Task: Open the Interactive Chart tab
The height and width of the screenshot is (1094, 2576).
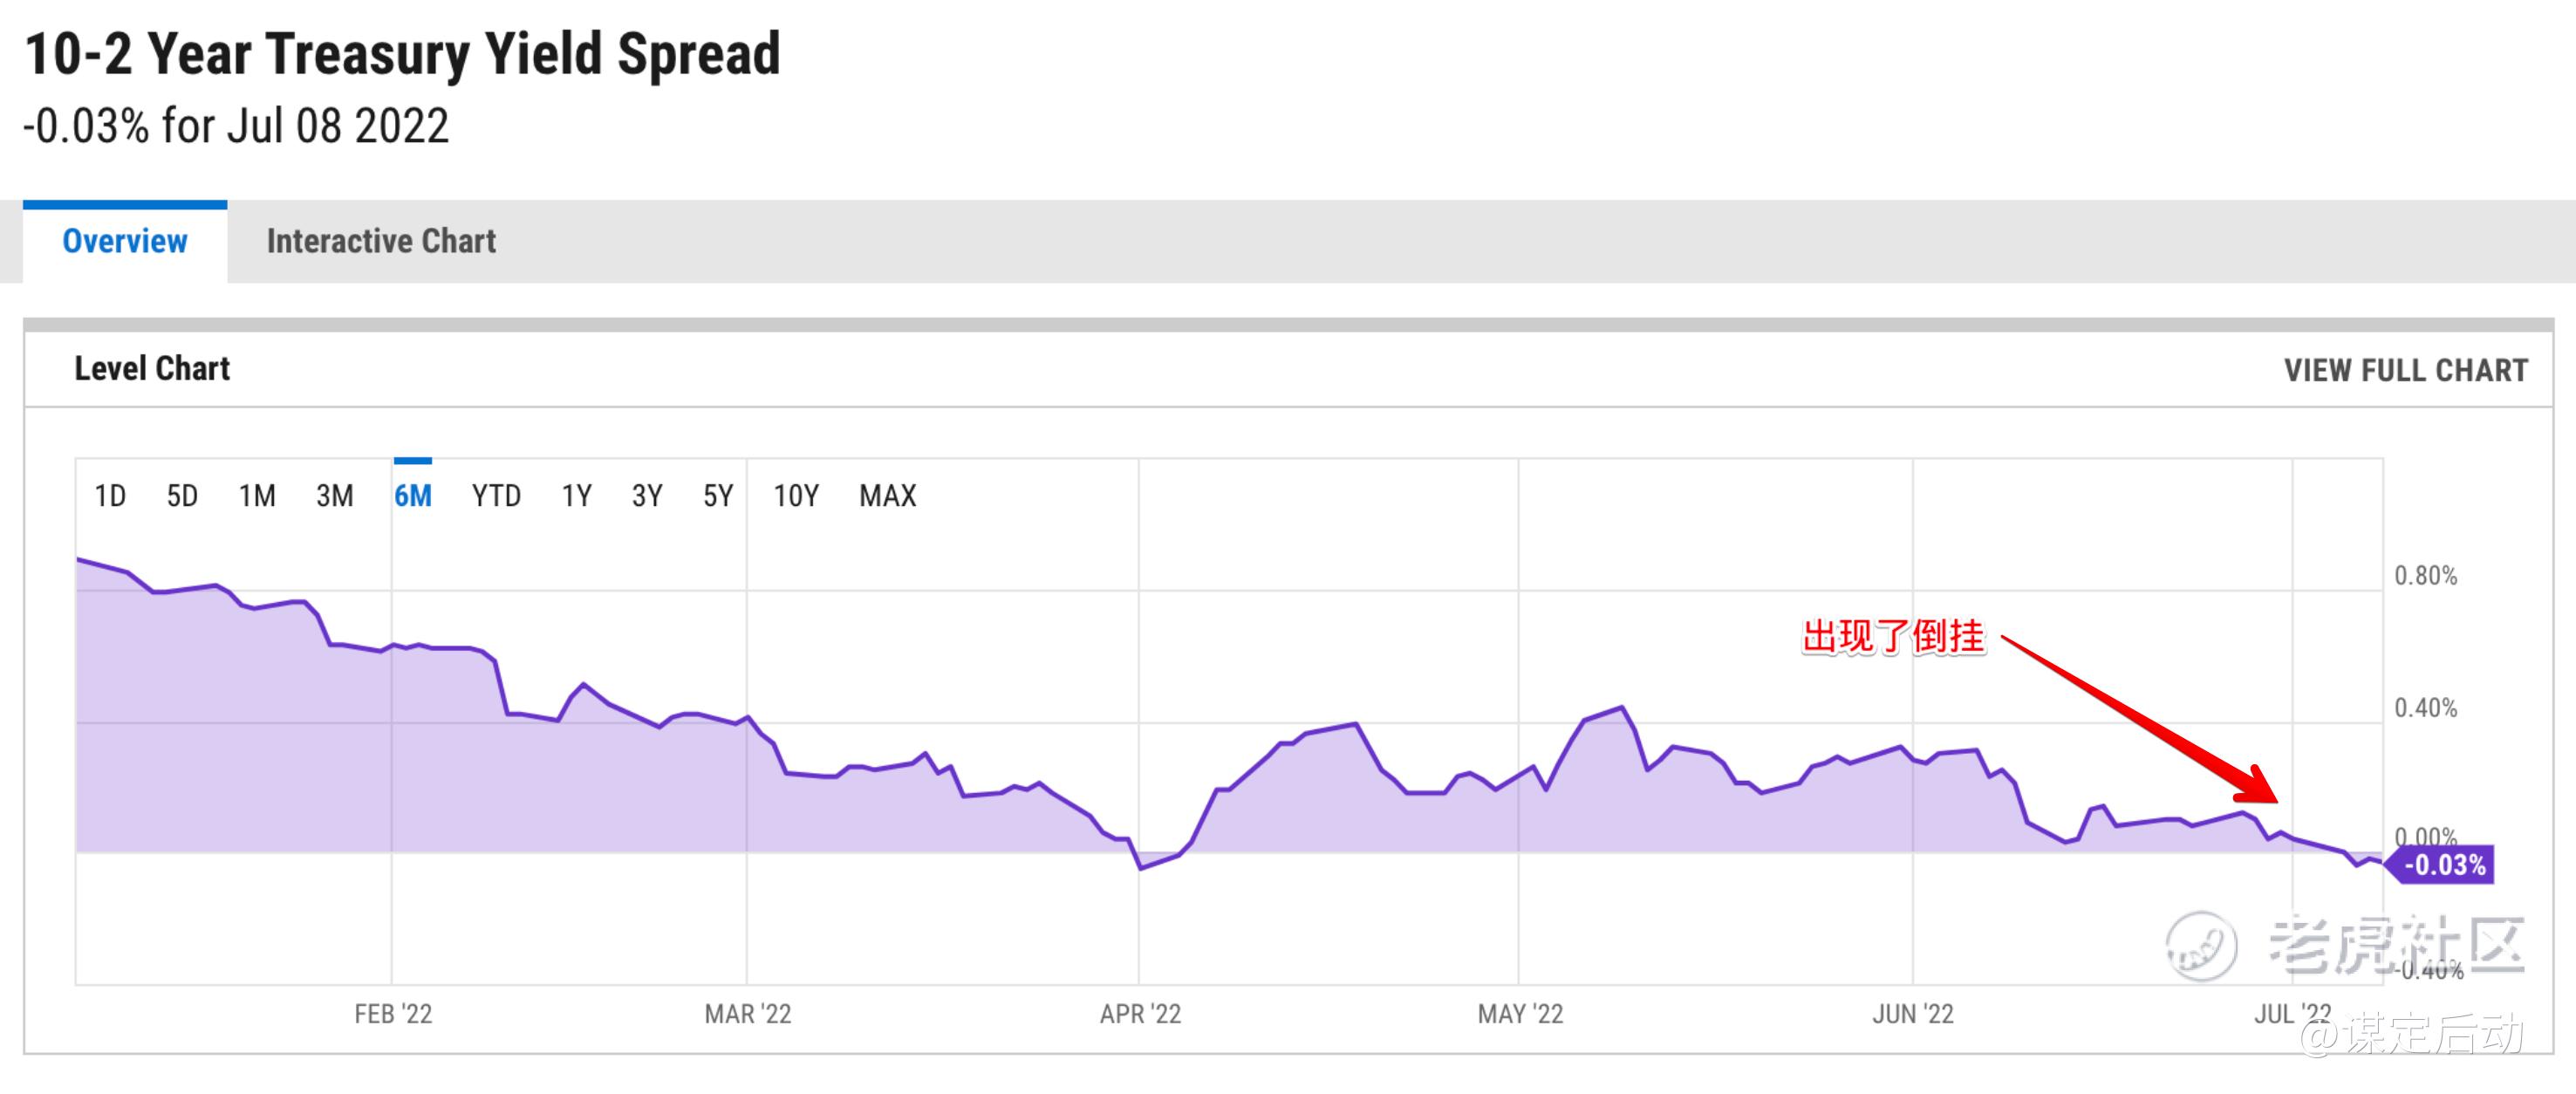Action: coord(381,241)
